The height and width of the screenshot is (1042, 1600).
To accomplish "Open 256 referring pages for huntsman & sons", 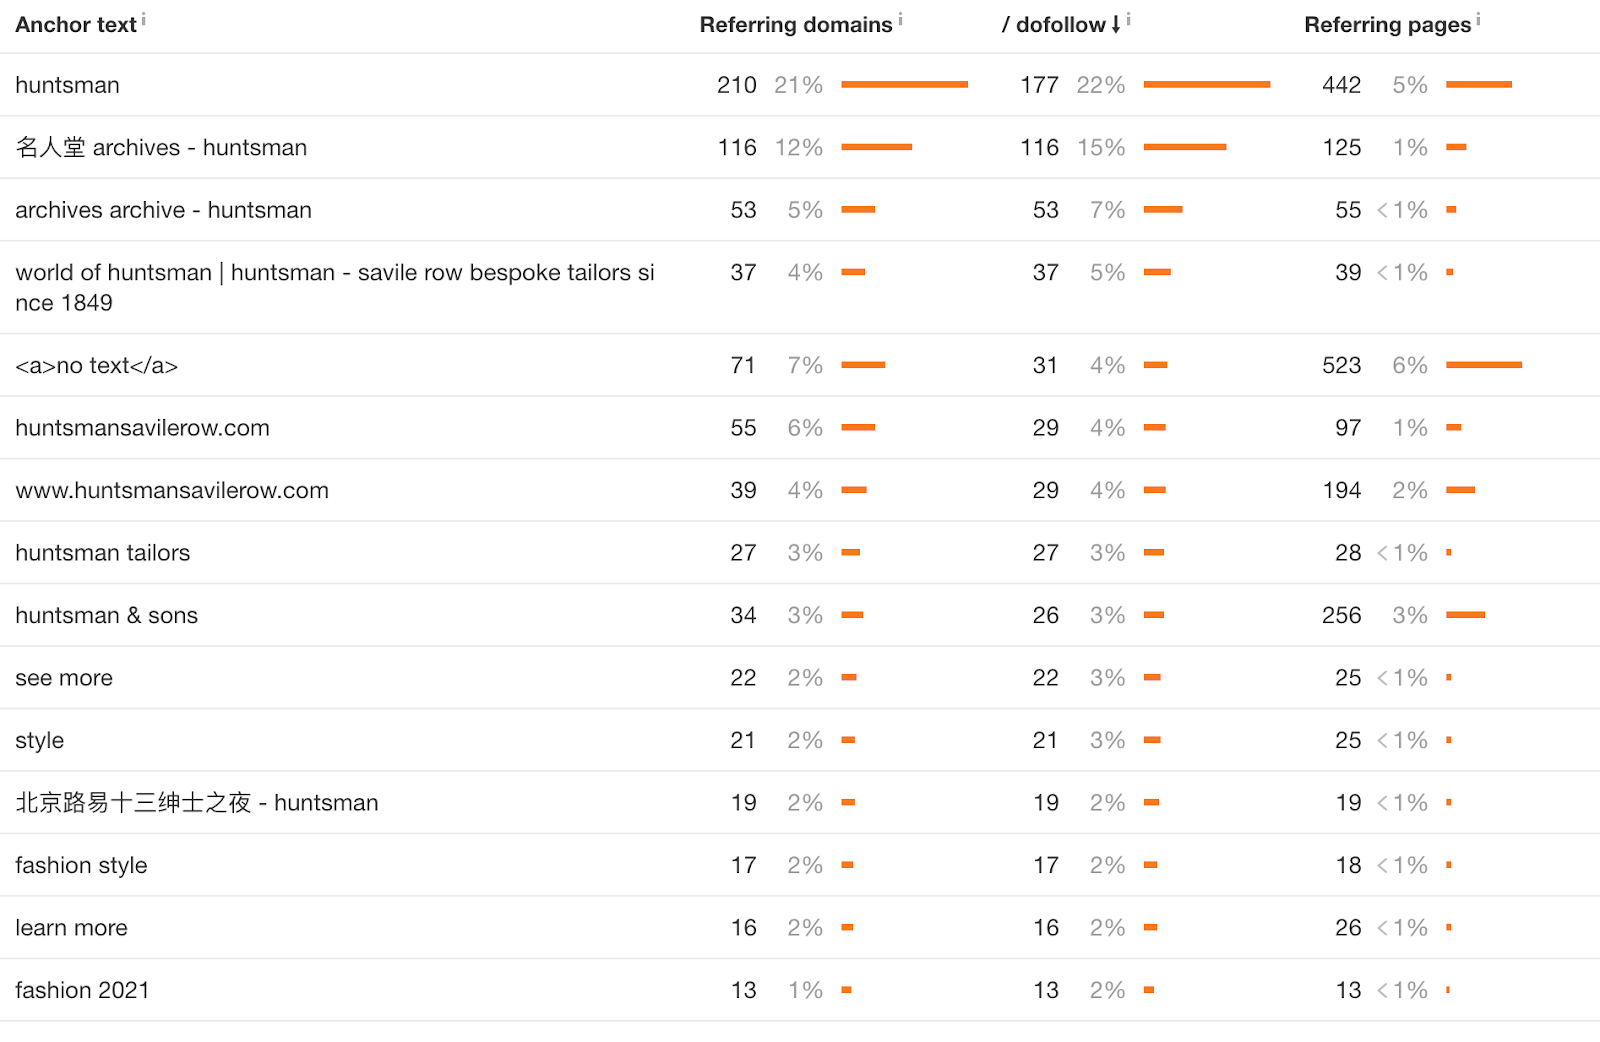I will (1341, 616).
